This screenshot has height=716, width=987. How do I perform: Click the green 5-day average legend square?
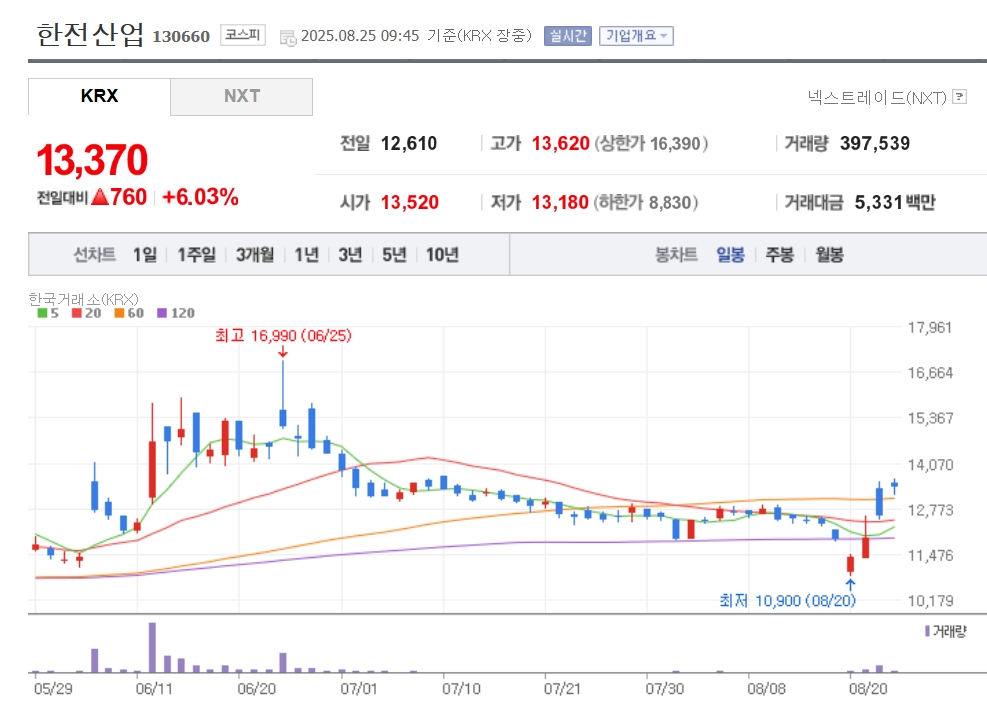coord(42,313)
